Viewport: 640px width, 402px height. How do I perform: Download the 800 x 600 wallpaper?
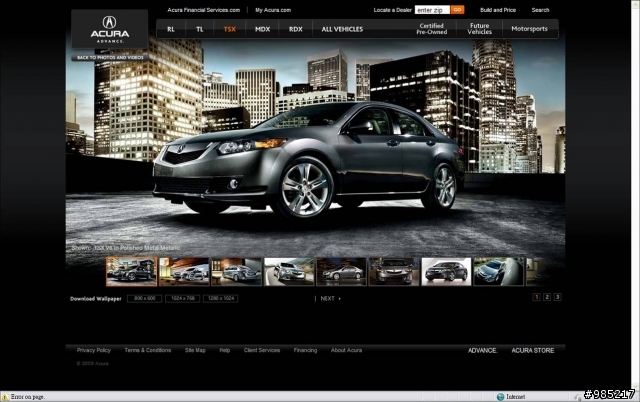[144, 299]
